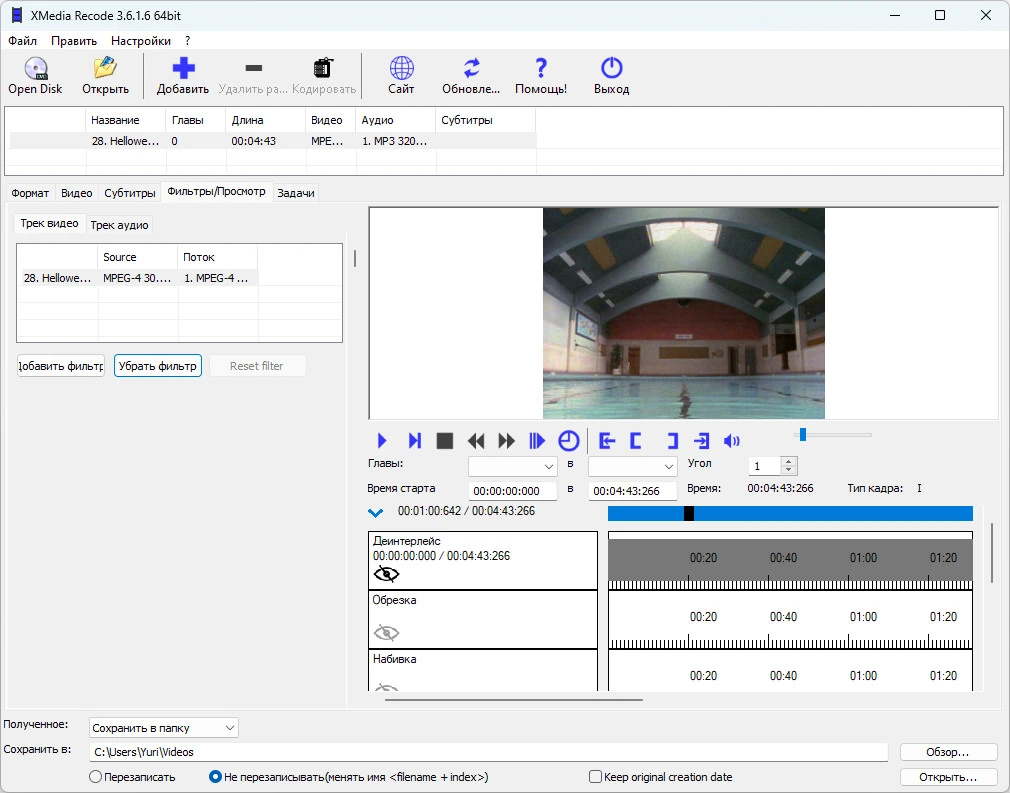The image size is (1010, 793).
Task: Click the Убрать фильтр button
Action: click(x=158, y=366)
